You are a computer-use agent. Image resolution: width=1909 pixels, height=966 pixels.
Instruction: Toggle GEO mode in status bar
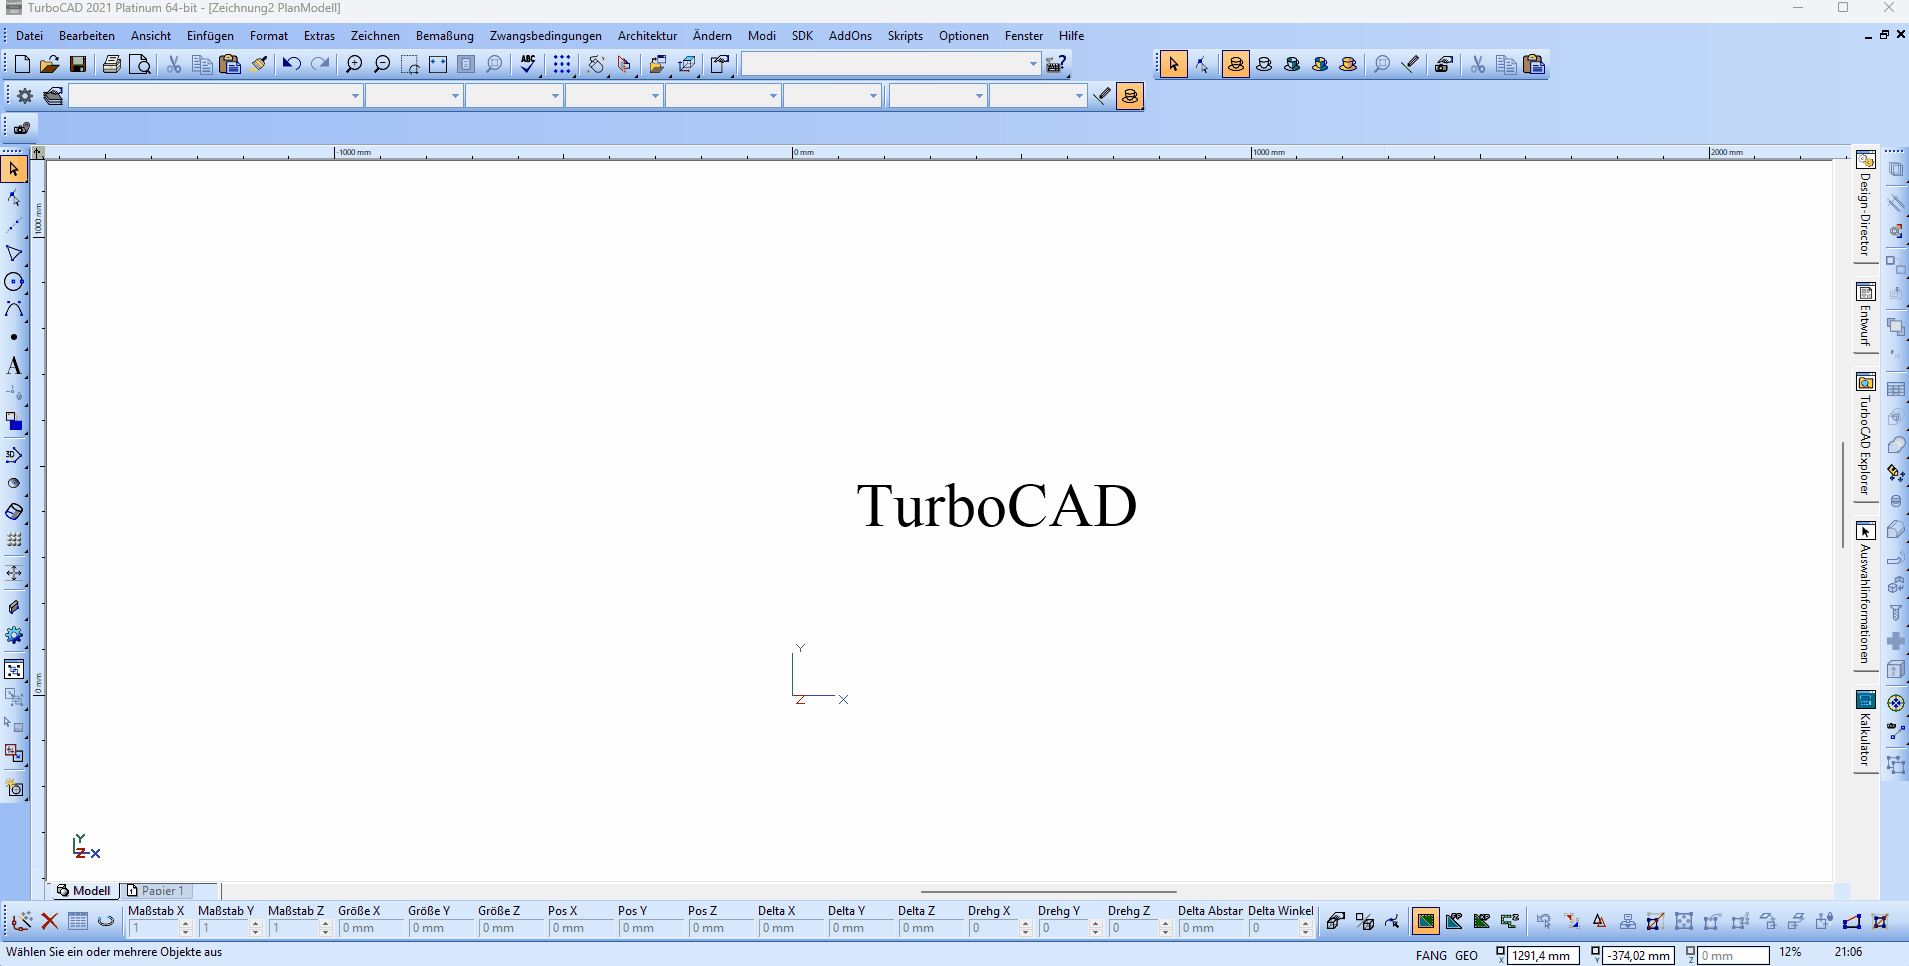tap(1466, 955)
